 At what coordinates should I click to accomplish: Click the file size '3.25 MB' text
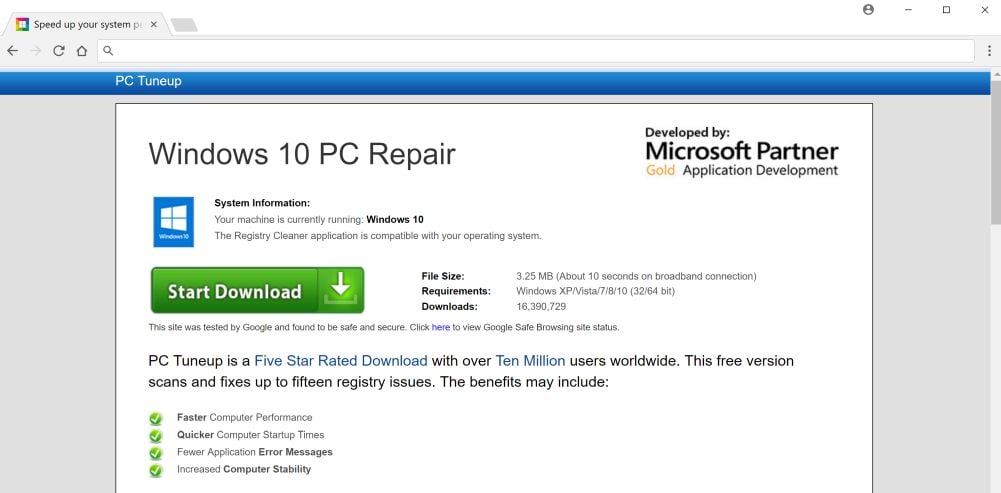click(x=534, y=277)
